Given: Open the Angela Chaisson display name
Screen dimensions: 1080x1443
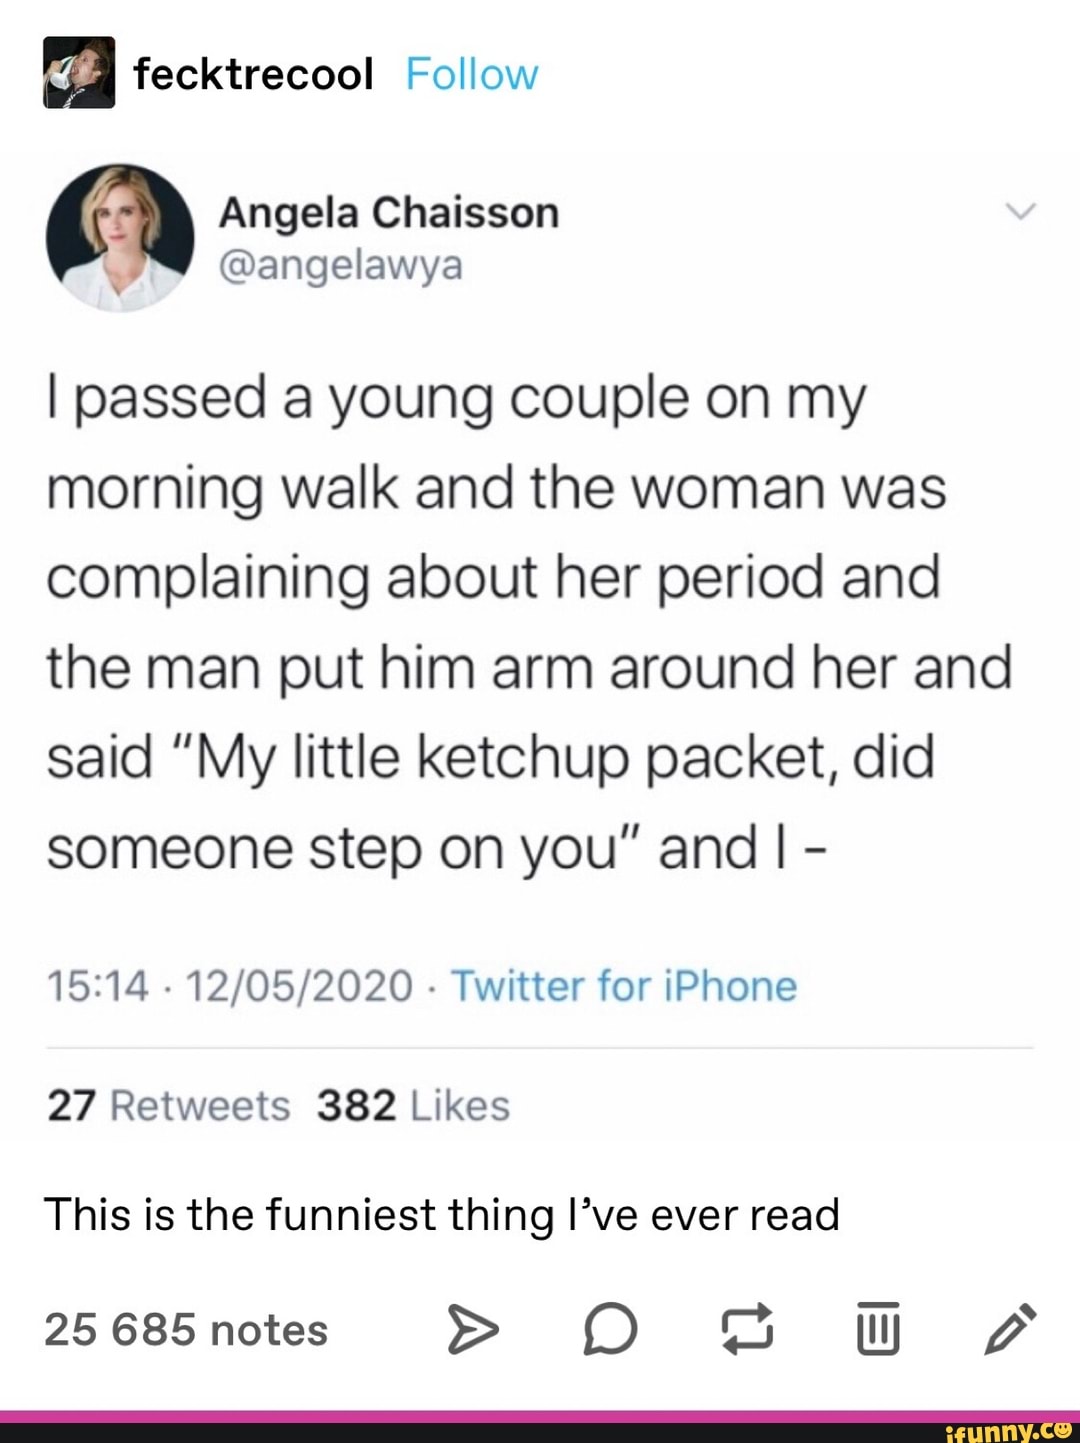Looking at the screenshot, I should click(389, 212).
